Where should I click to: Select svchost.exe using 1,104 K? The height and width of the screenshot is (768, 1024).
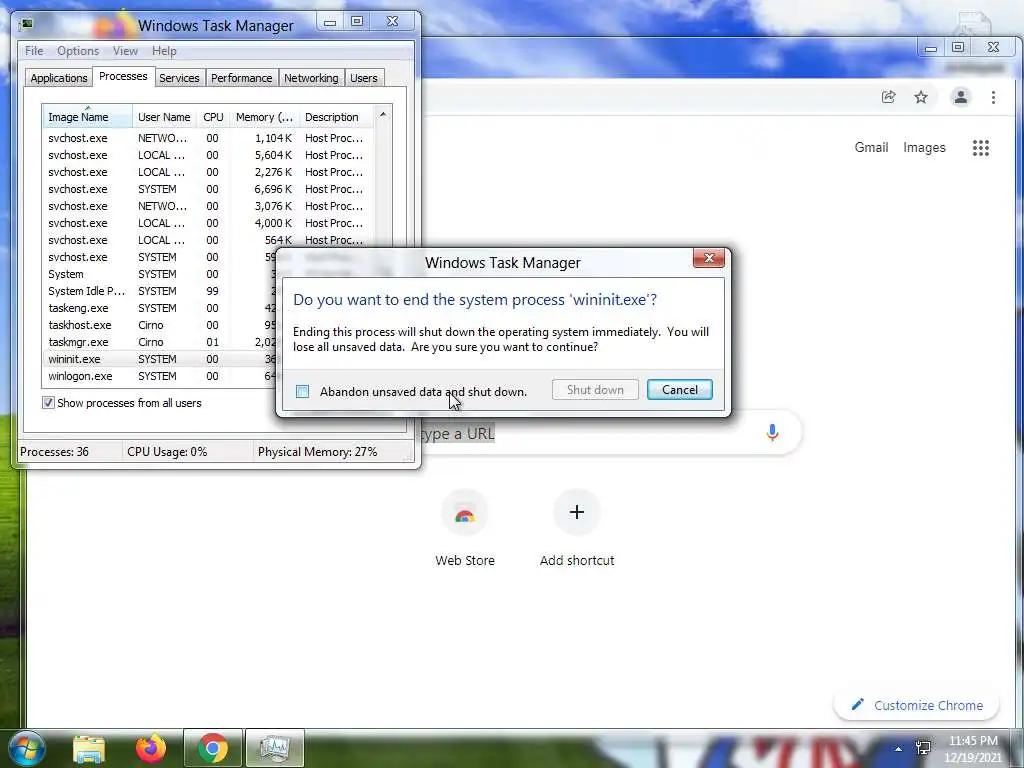pyautogui.click(x=208, y=138)
